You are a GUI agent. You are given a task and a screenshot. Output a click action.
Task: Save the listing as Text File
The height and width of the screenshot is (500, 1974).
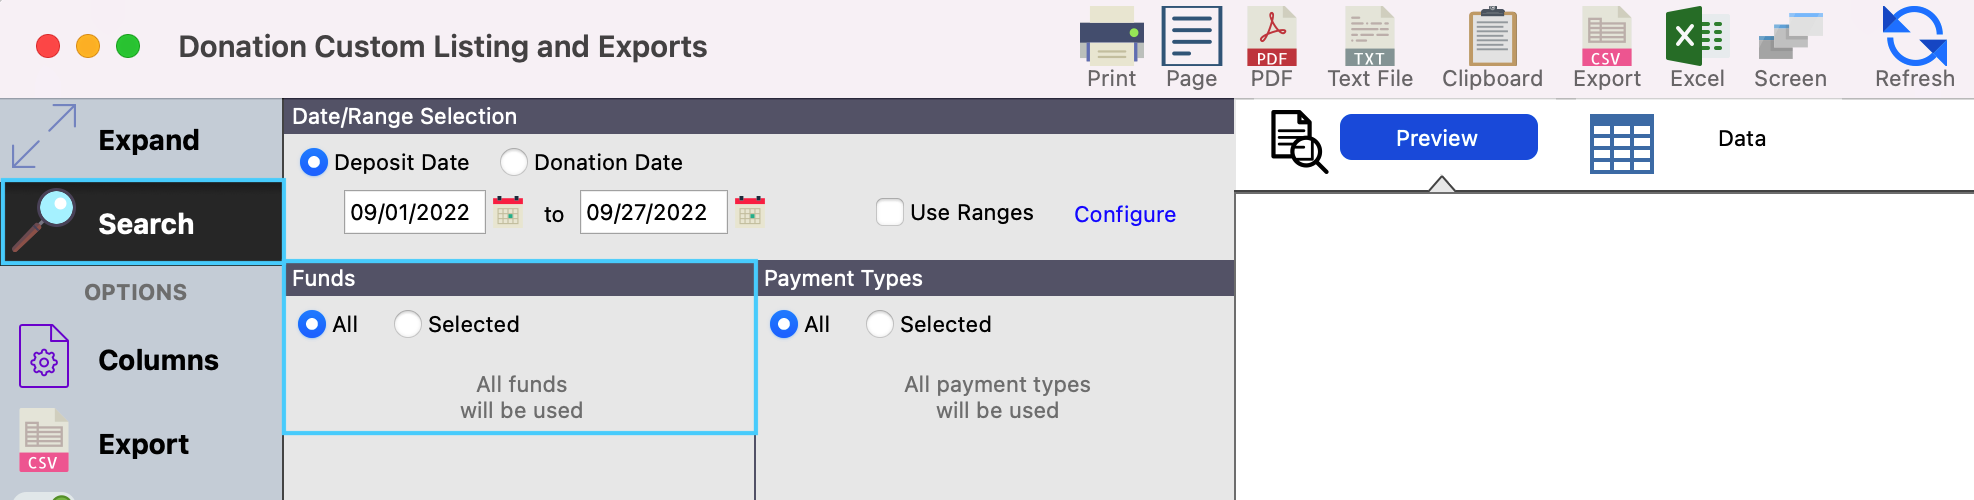pyautogui.click(x=1369, y=47)
